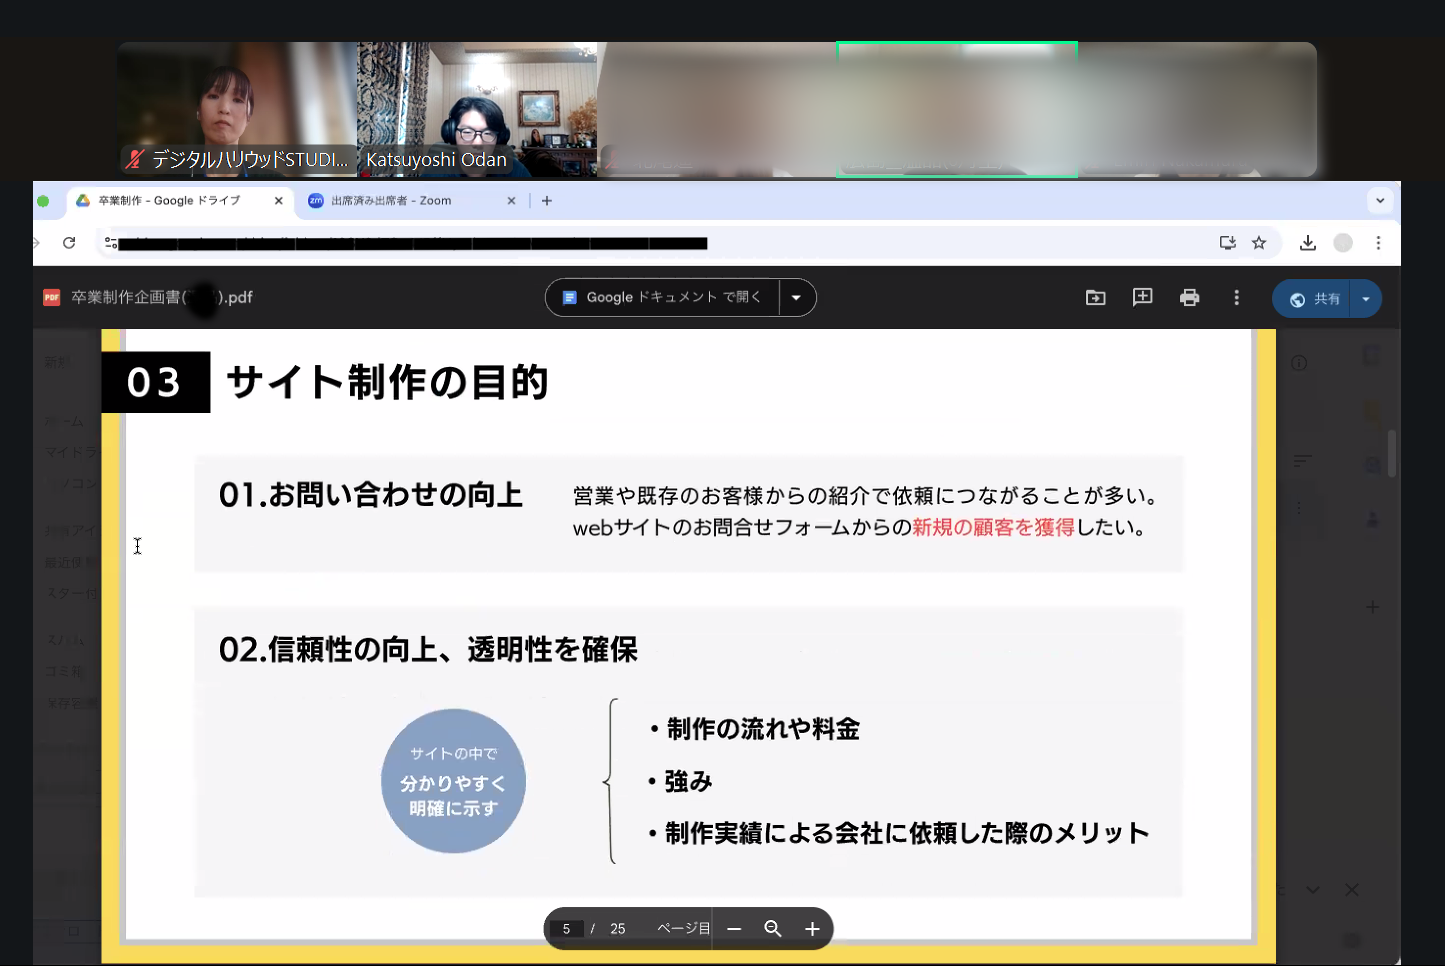Click the page number field showing 5
1445x966 pixels.
point(566,929)
